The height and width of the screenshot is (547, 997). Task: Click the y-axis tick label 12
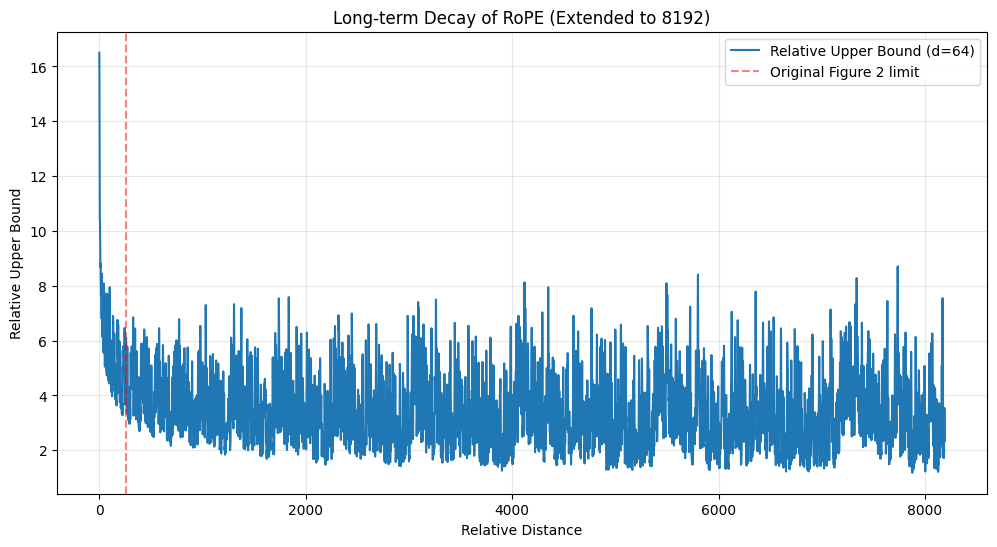41,177
